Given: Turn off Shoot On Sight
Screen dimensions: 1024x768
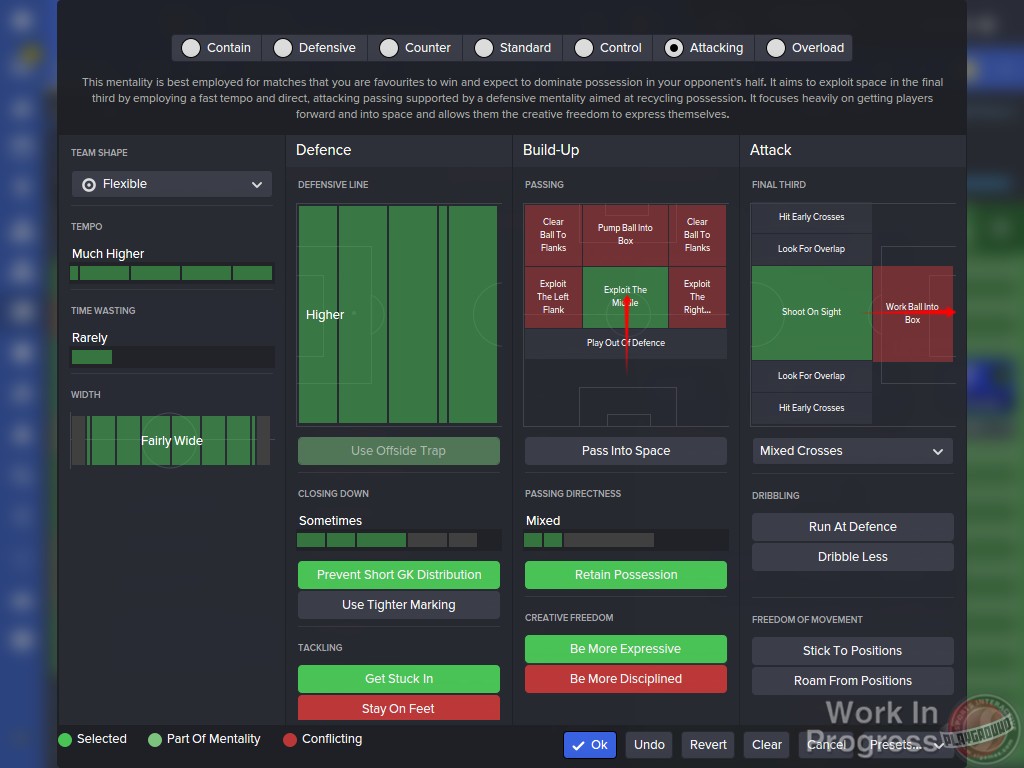Looking at the screenshot, I should (811, 313).
